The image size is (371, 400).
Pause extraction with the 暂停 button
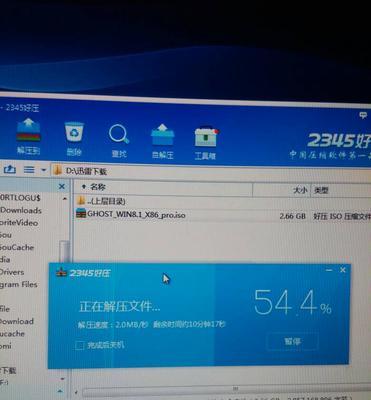coord(292,342)
